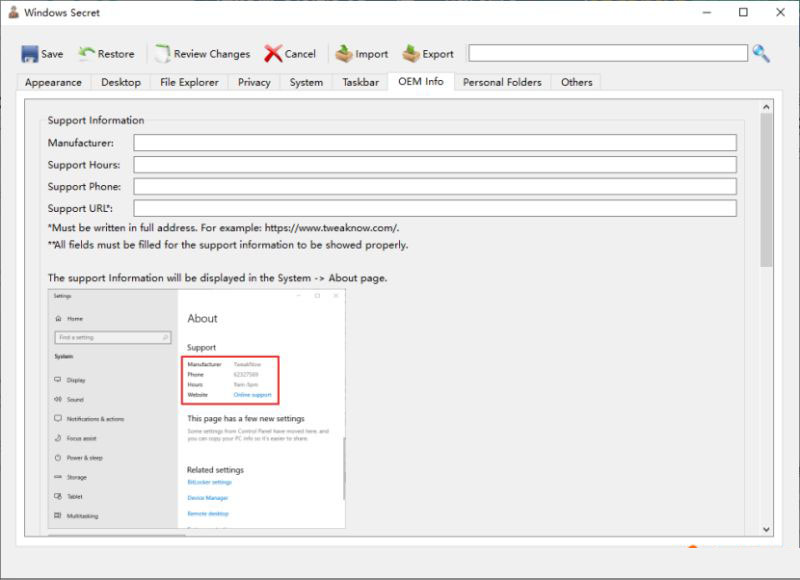Minimize the Windows Secret window
Image resolution: width=800 pixels, height=580 pixels.
(707, 12)
